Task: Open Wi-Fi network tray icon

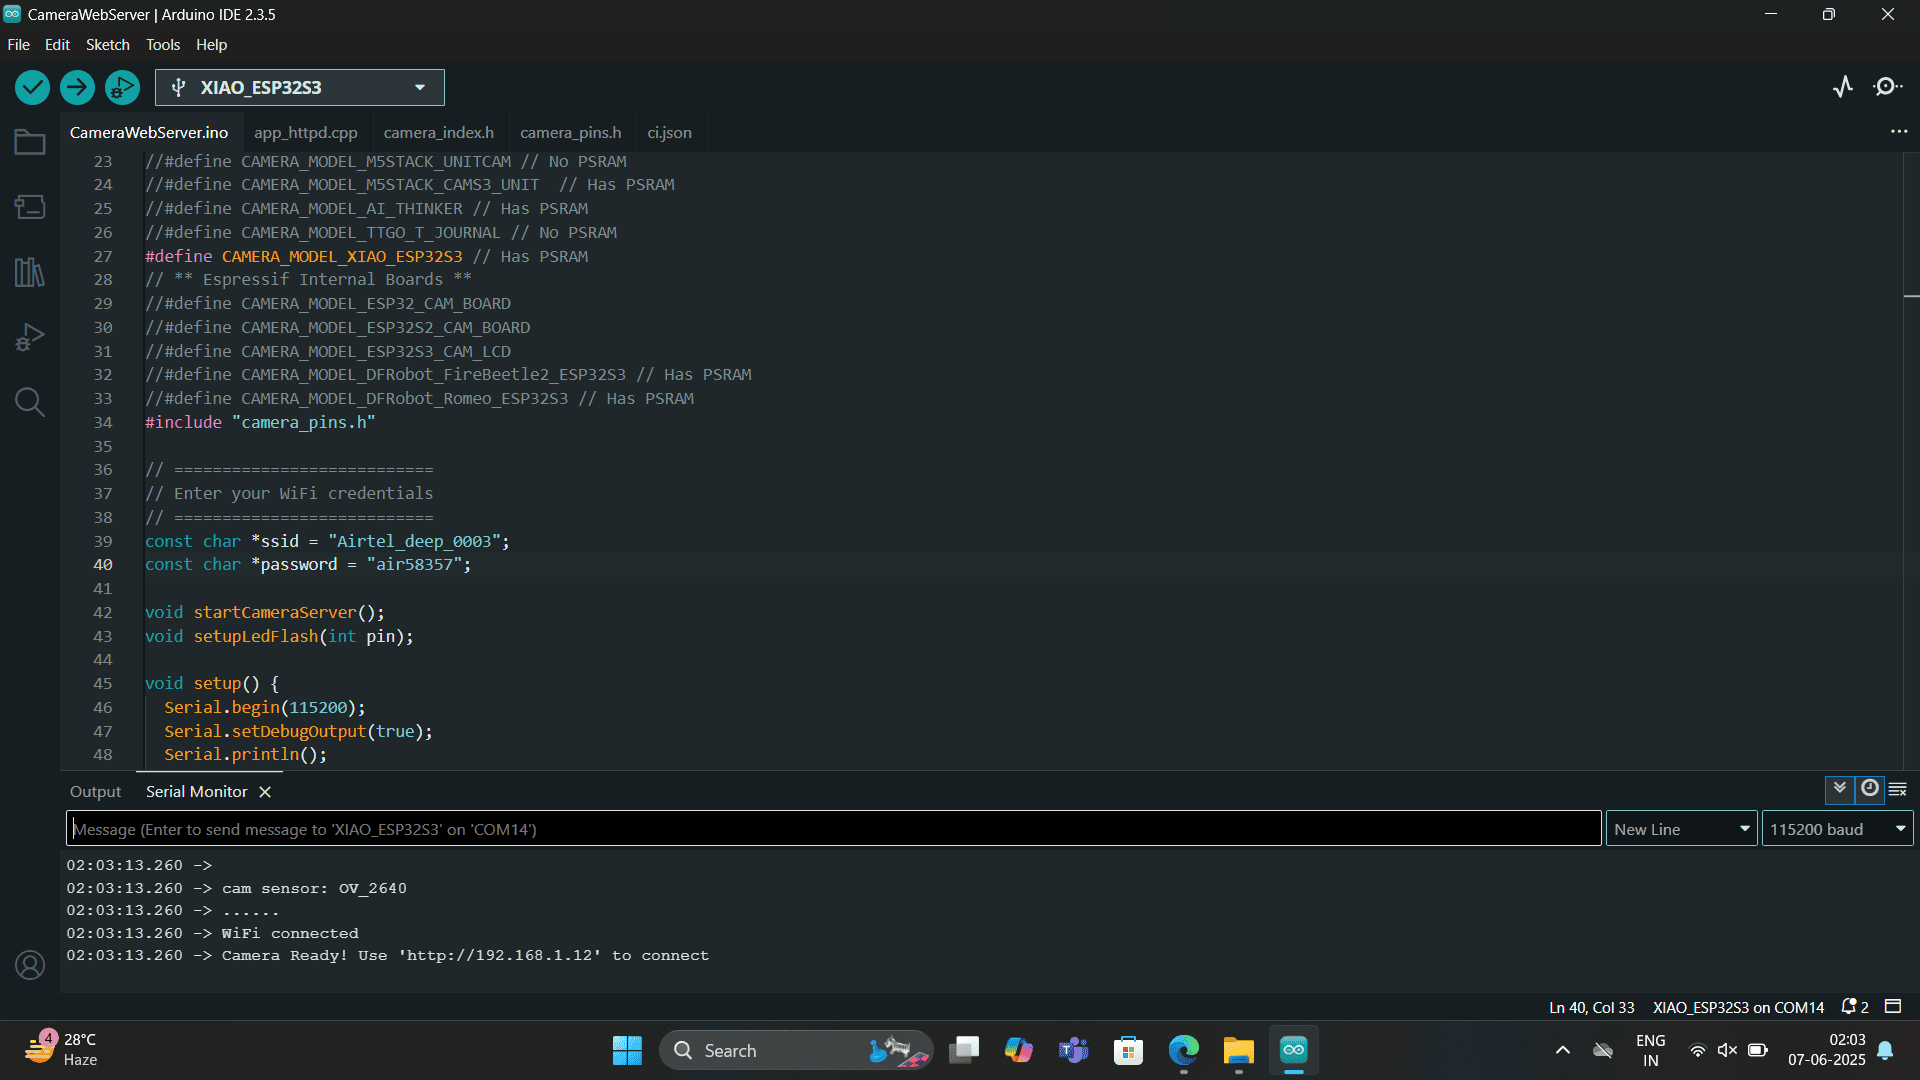Action: (x=1698, y=1050)
